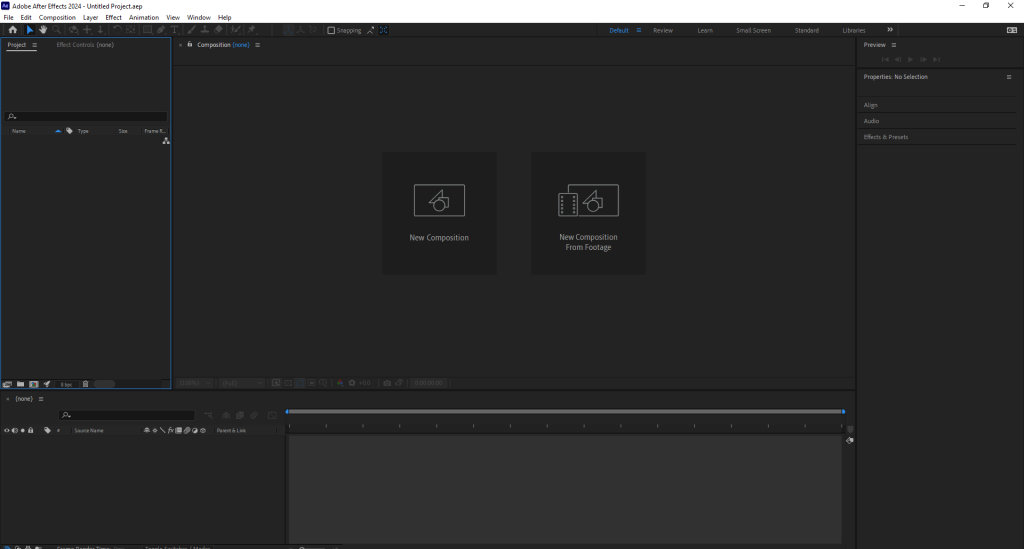Viewport: 1024px width, 549px height.
Task: Open the project flowchart view icon
Action: click(165, 142)
